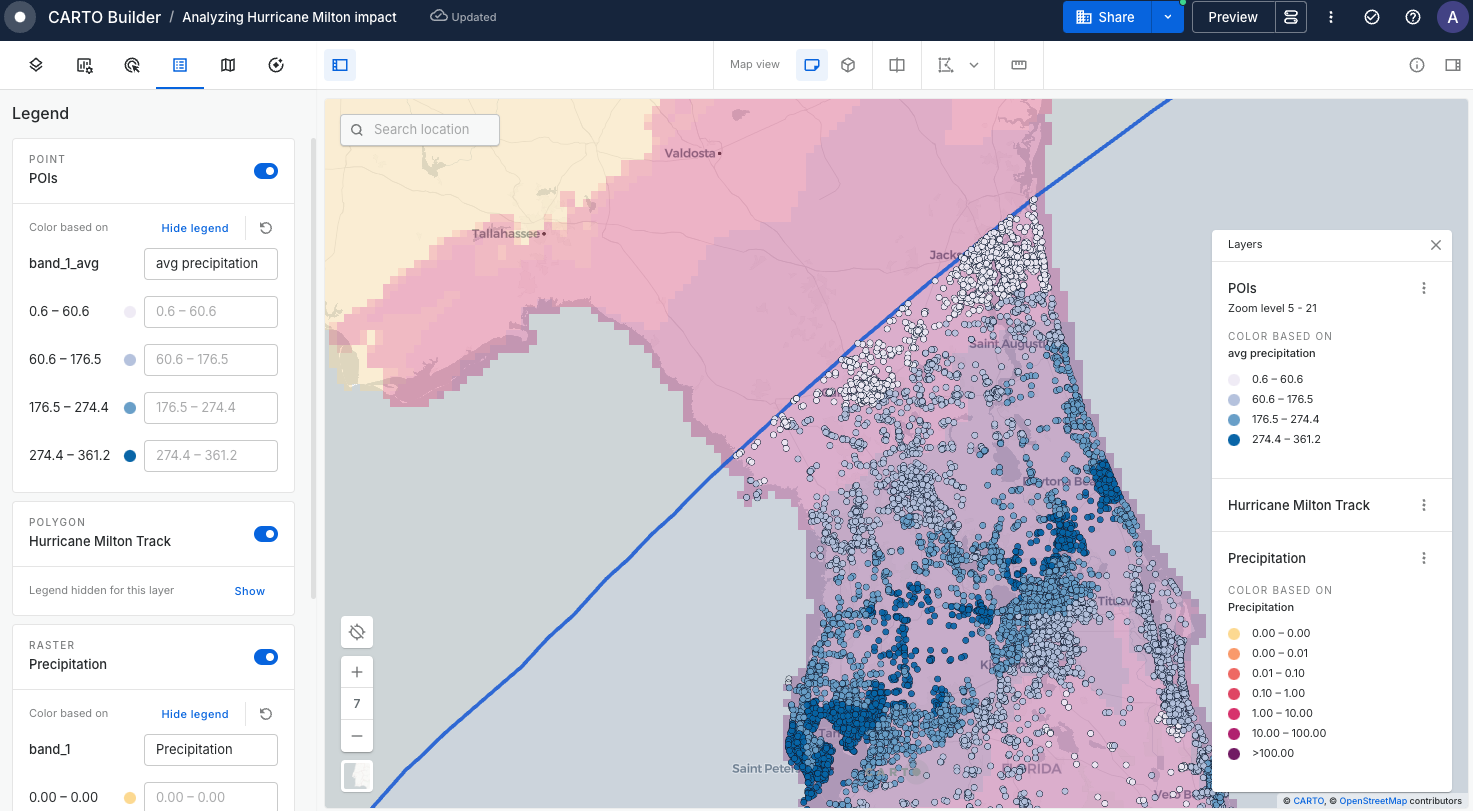The width and height of the screenshot is (1473, 811).
Task: Open the top bar three-dot menu
Action: (x=1331, y=17)
